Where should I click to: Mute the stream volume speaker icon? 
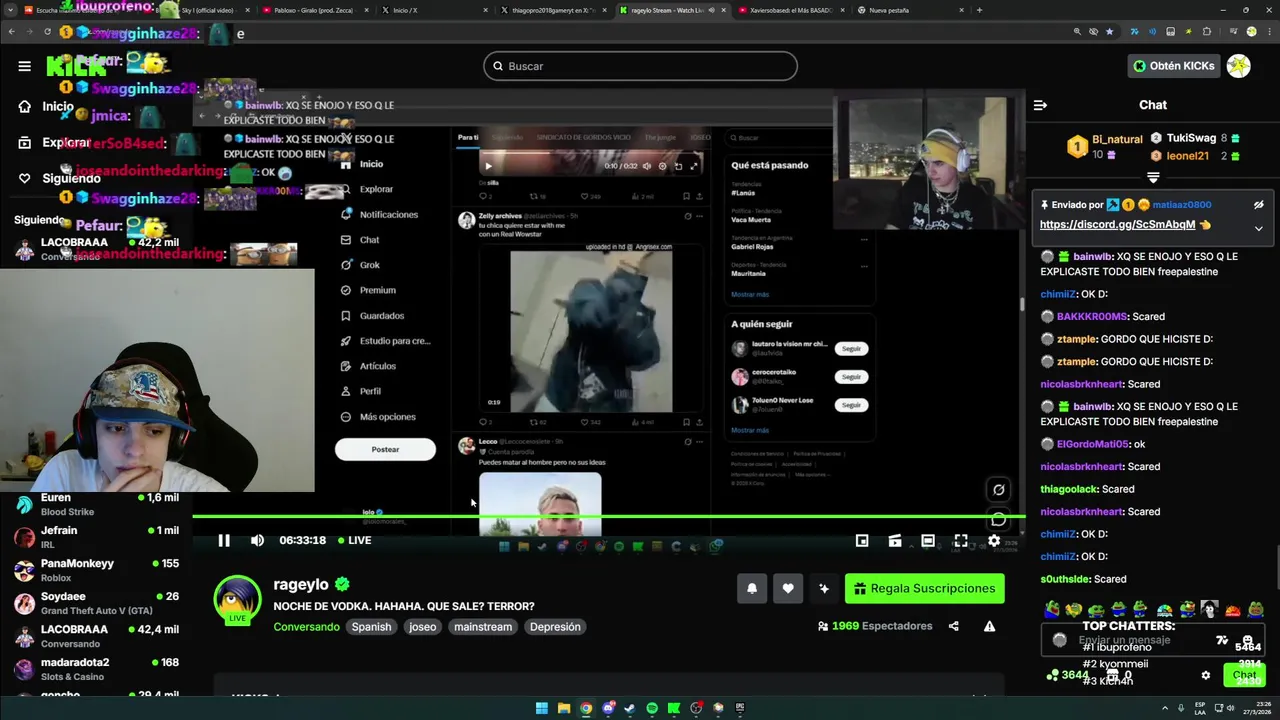[257, 540]
